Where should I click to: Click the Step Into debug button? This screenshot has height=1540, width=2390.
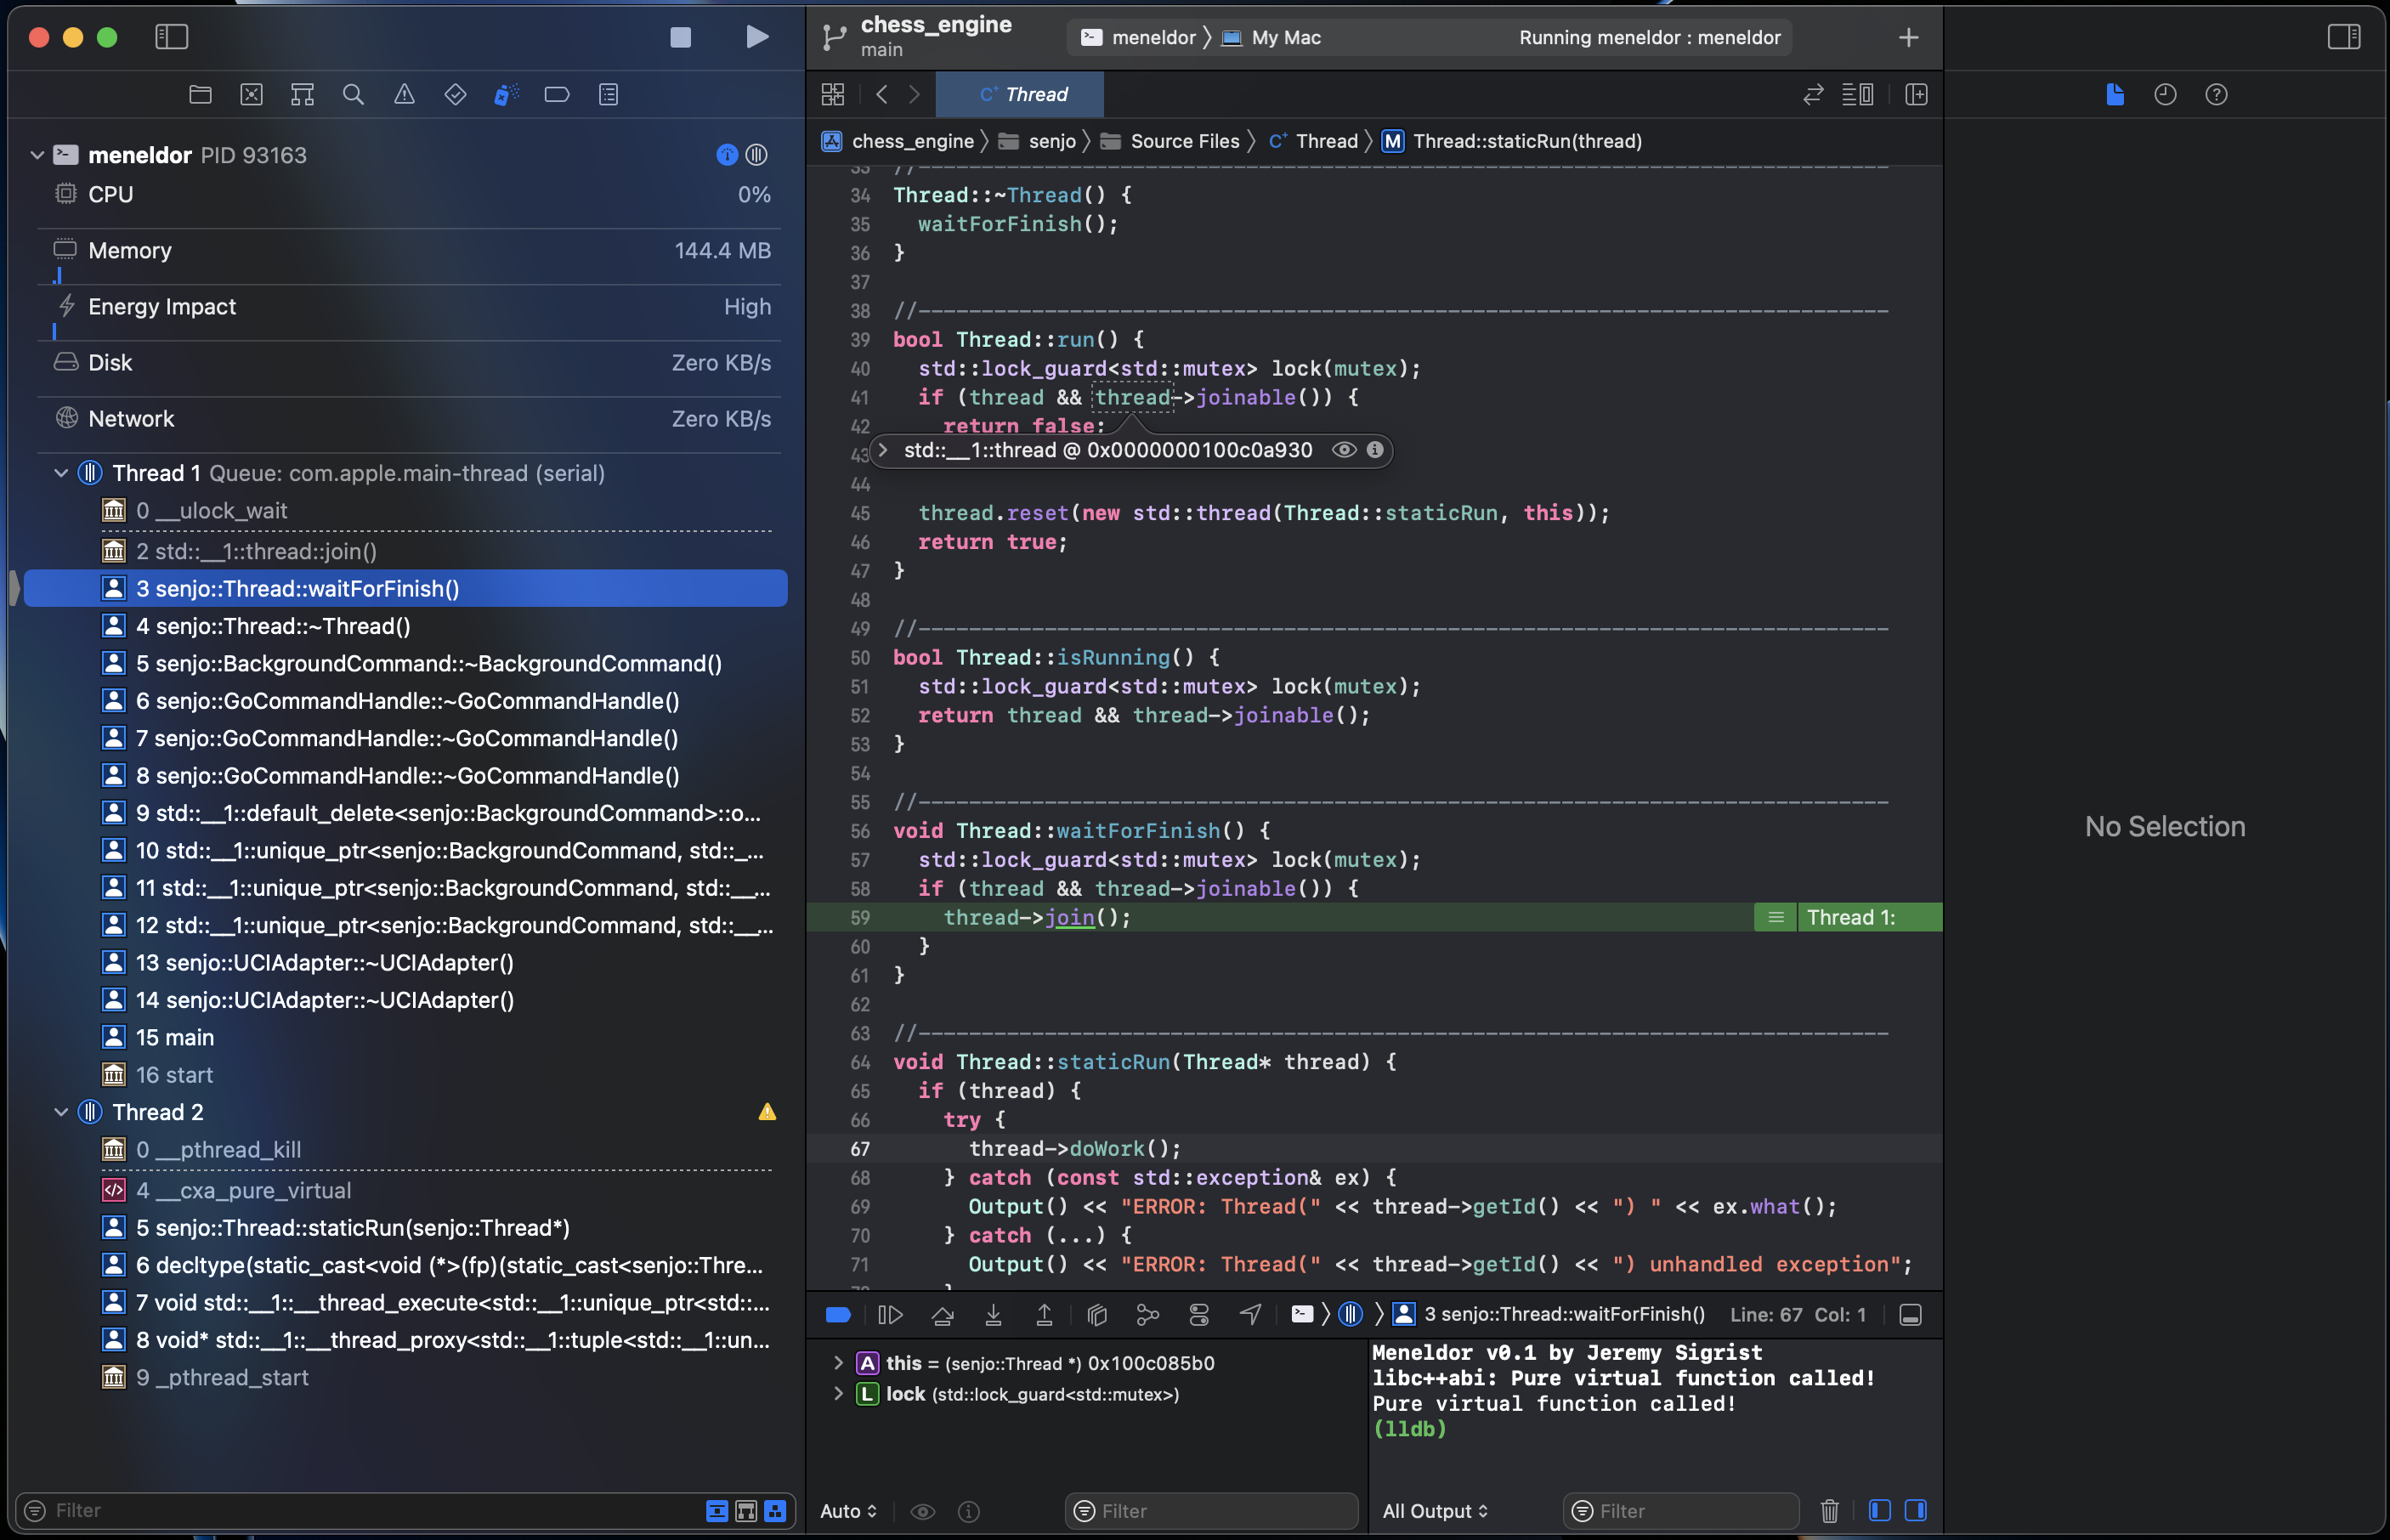coord(993,1315)
